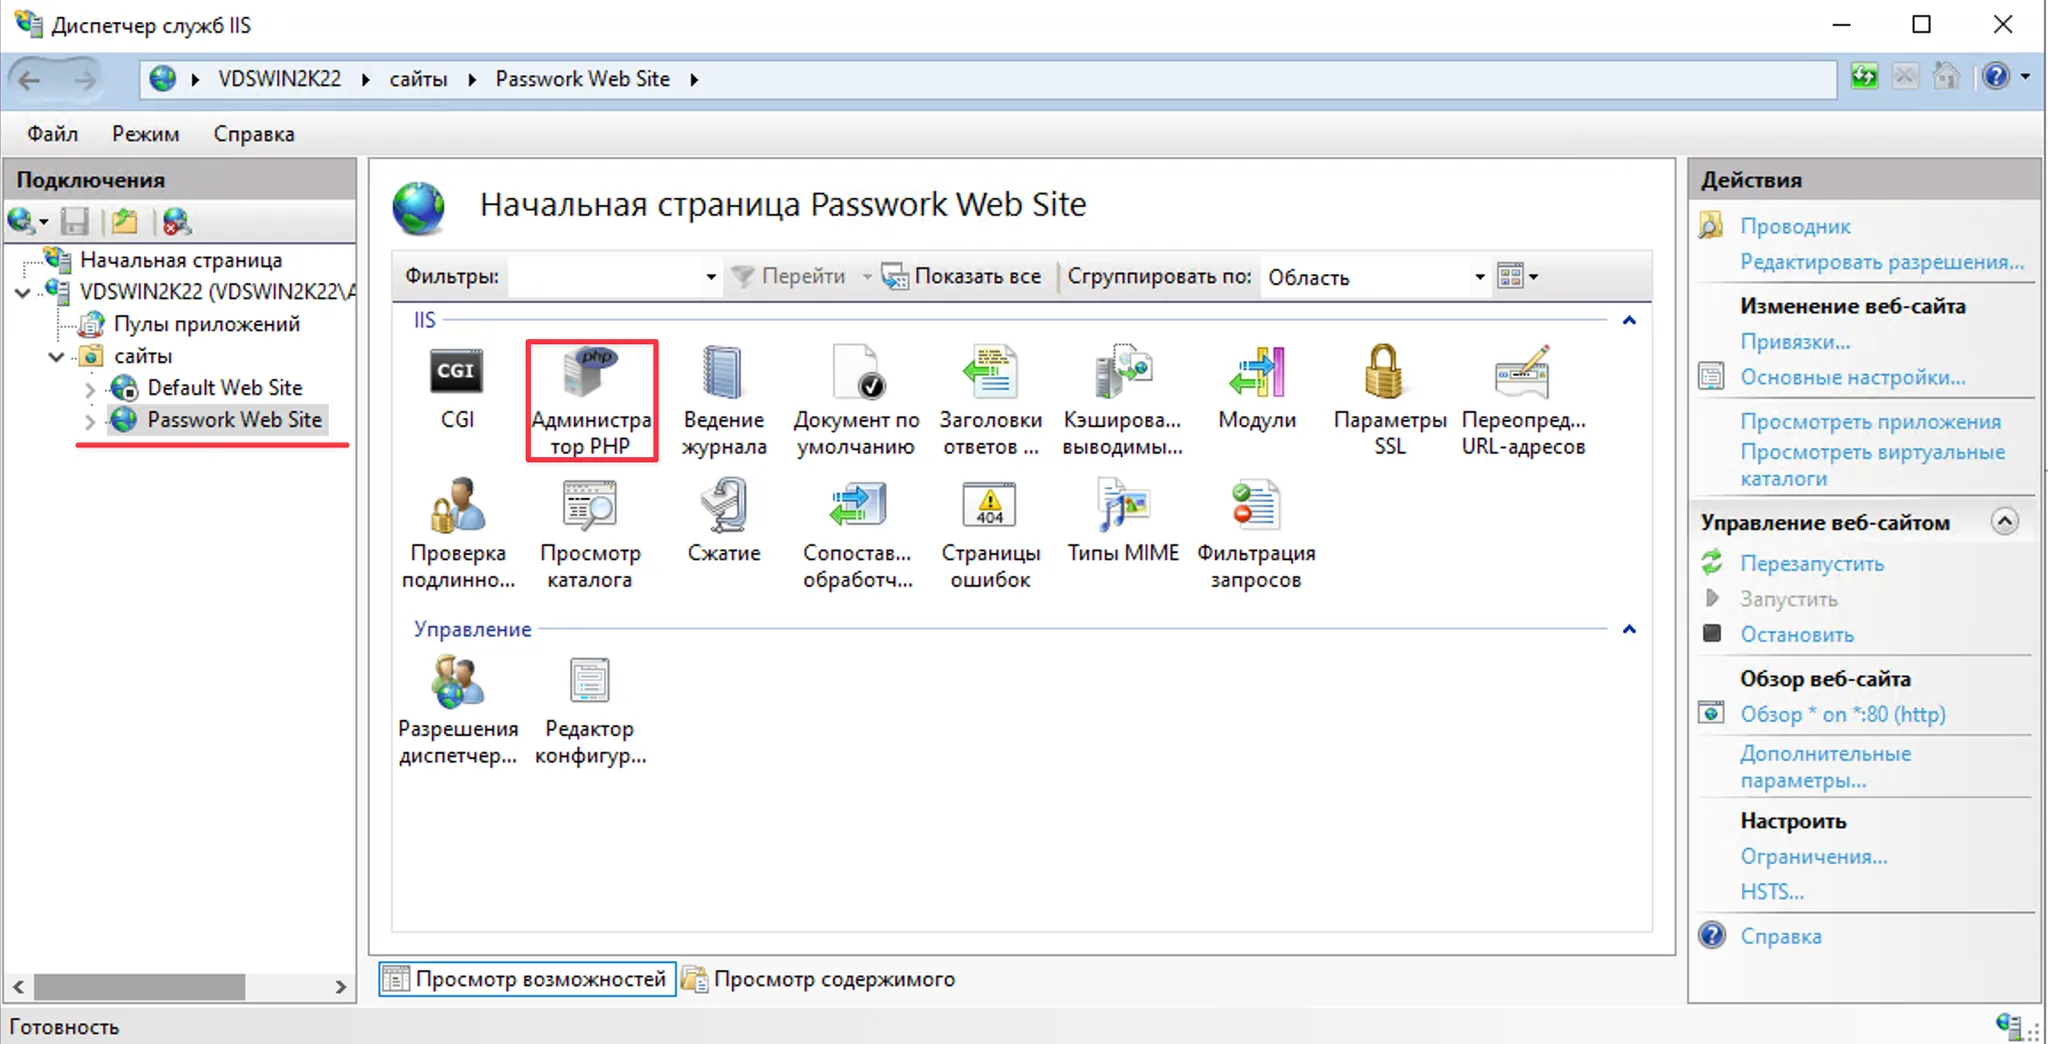Open Разрешения диспетчера IIS icon

(x=457, y=681)
